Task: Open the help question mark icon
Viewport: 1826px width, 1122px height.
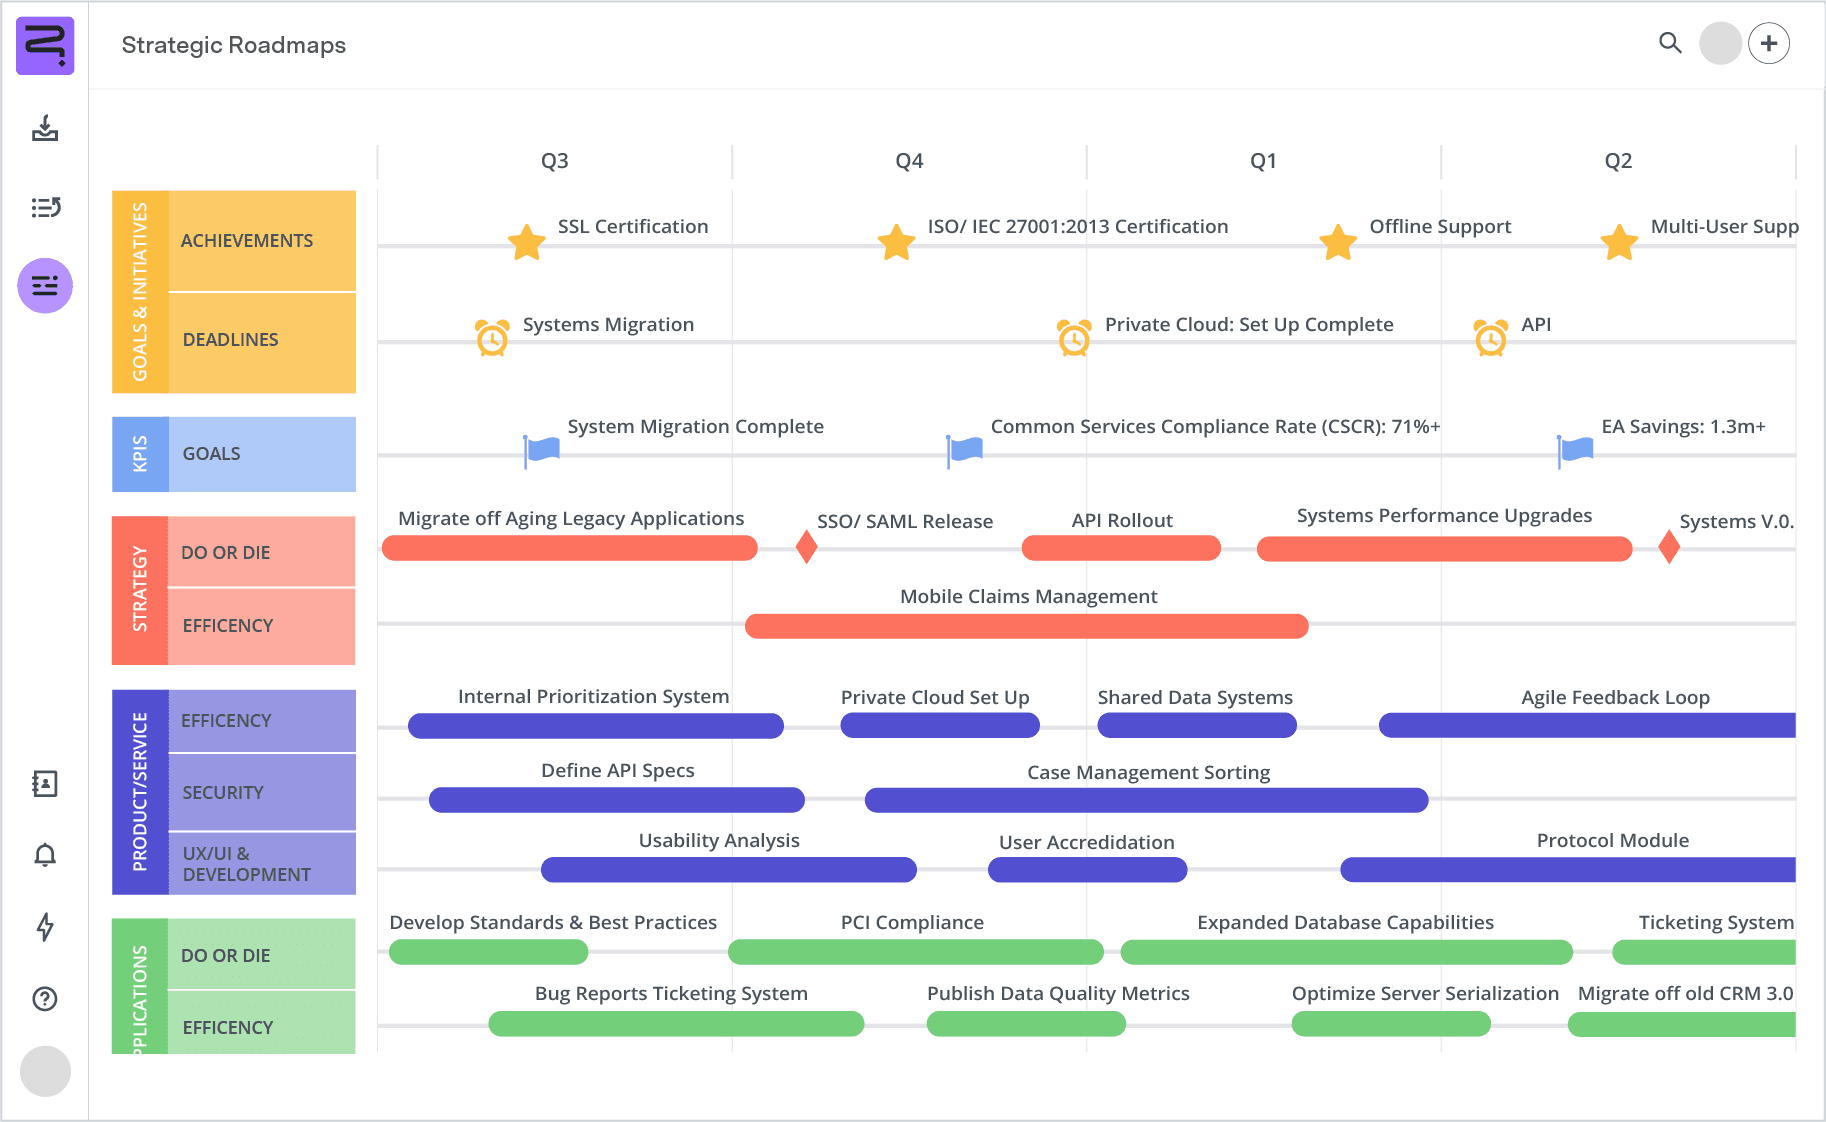Action: (x=45, y=999)
